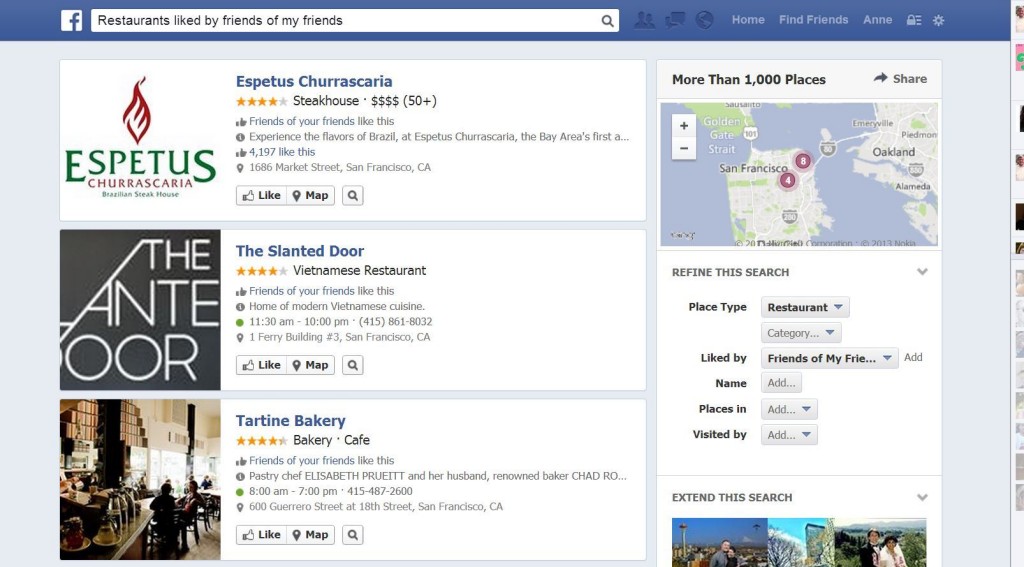The height and width of the screenshot is (567, 1024).
Task: Open the Tartine Bakery page link
Action: click(x=290, y=421)
